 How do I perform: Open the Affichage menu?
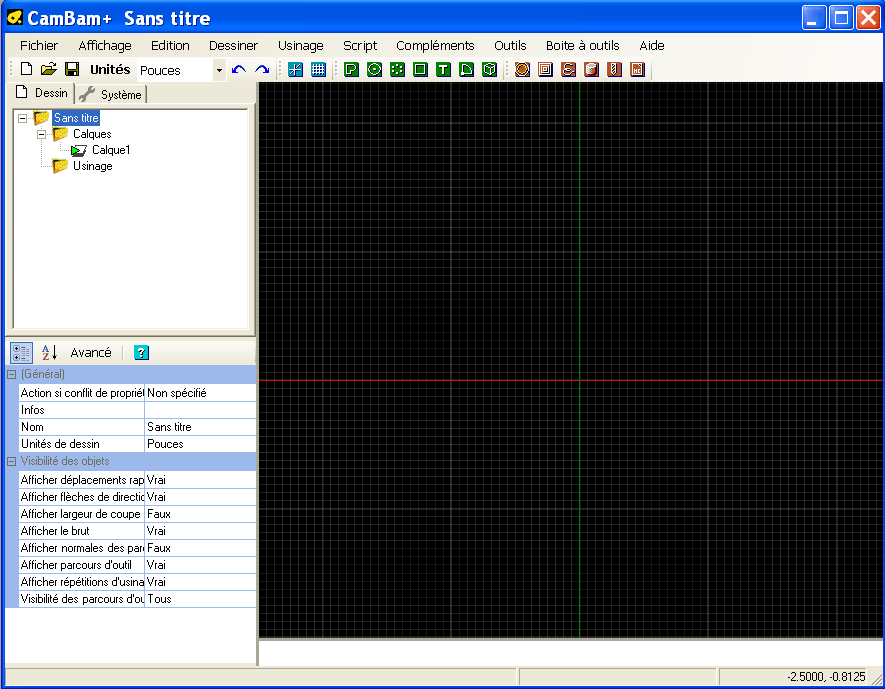(105, 46)
